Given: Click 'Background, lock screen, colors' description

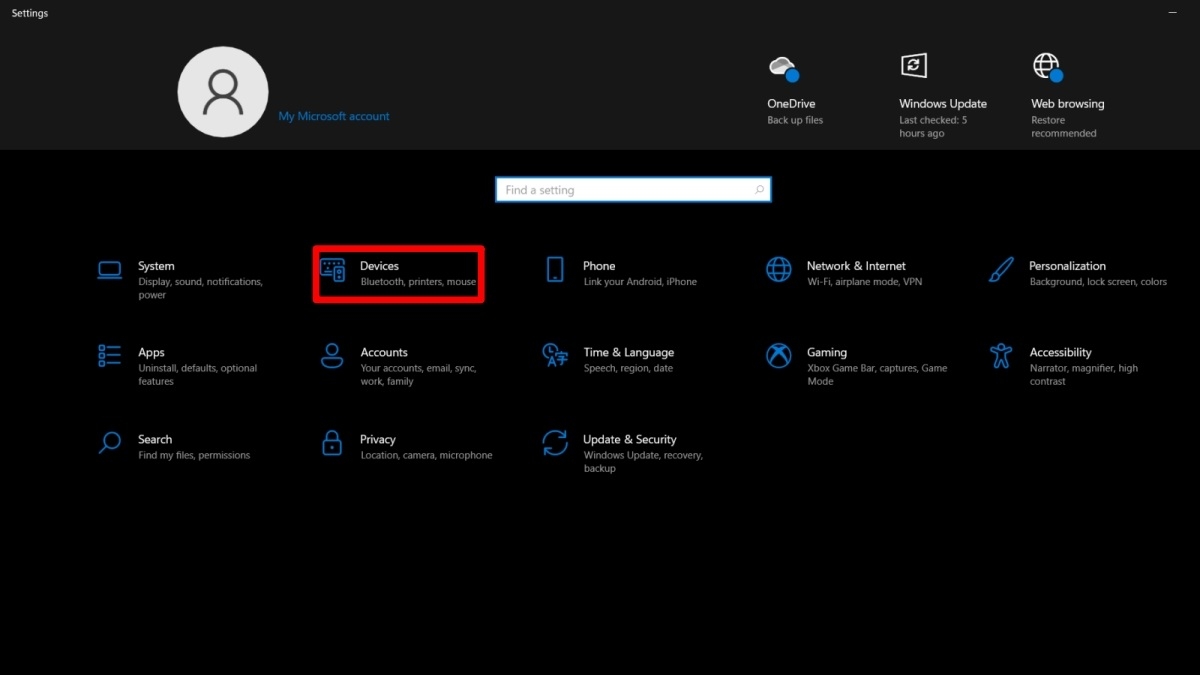Looking at the screenshot, I should 1098,282.
